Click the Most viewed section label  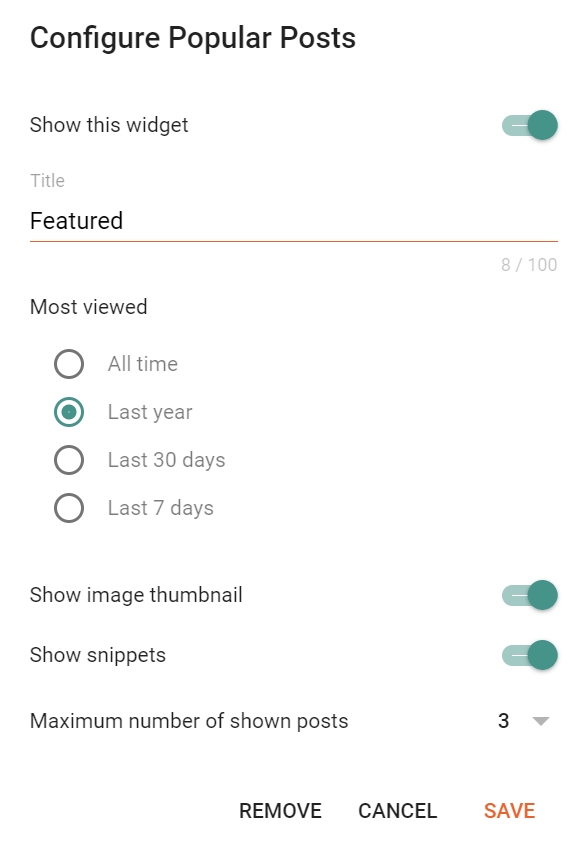click(x=88, y=307)
